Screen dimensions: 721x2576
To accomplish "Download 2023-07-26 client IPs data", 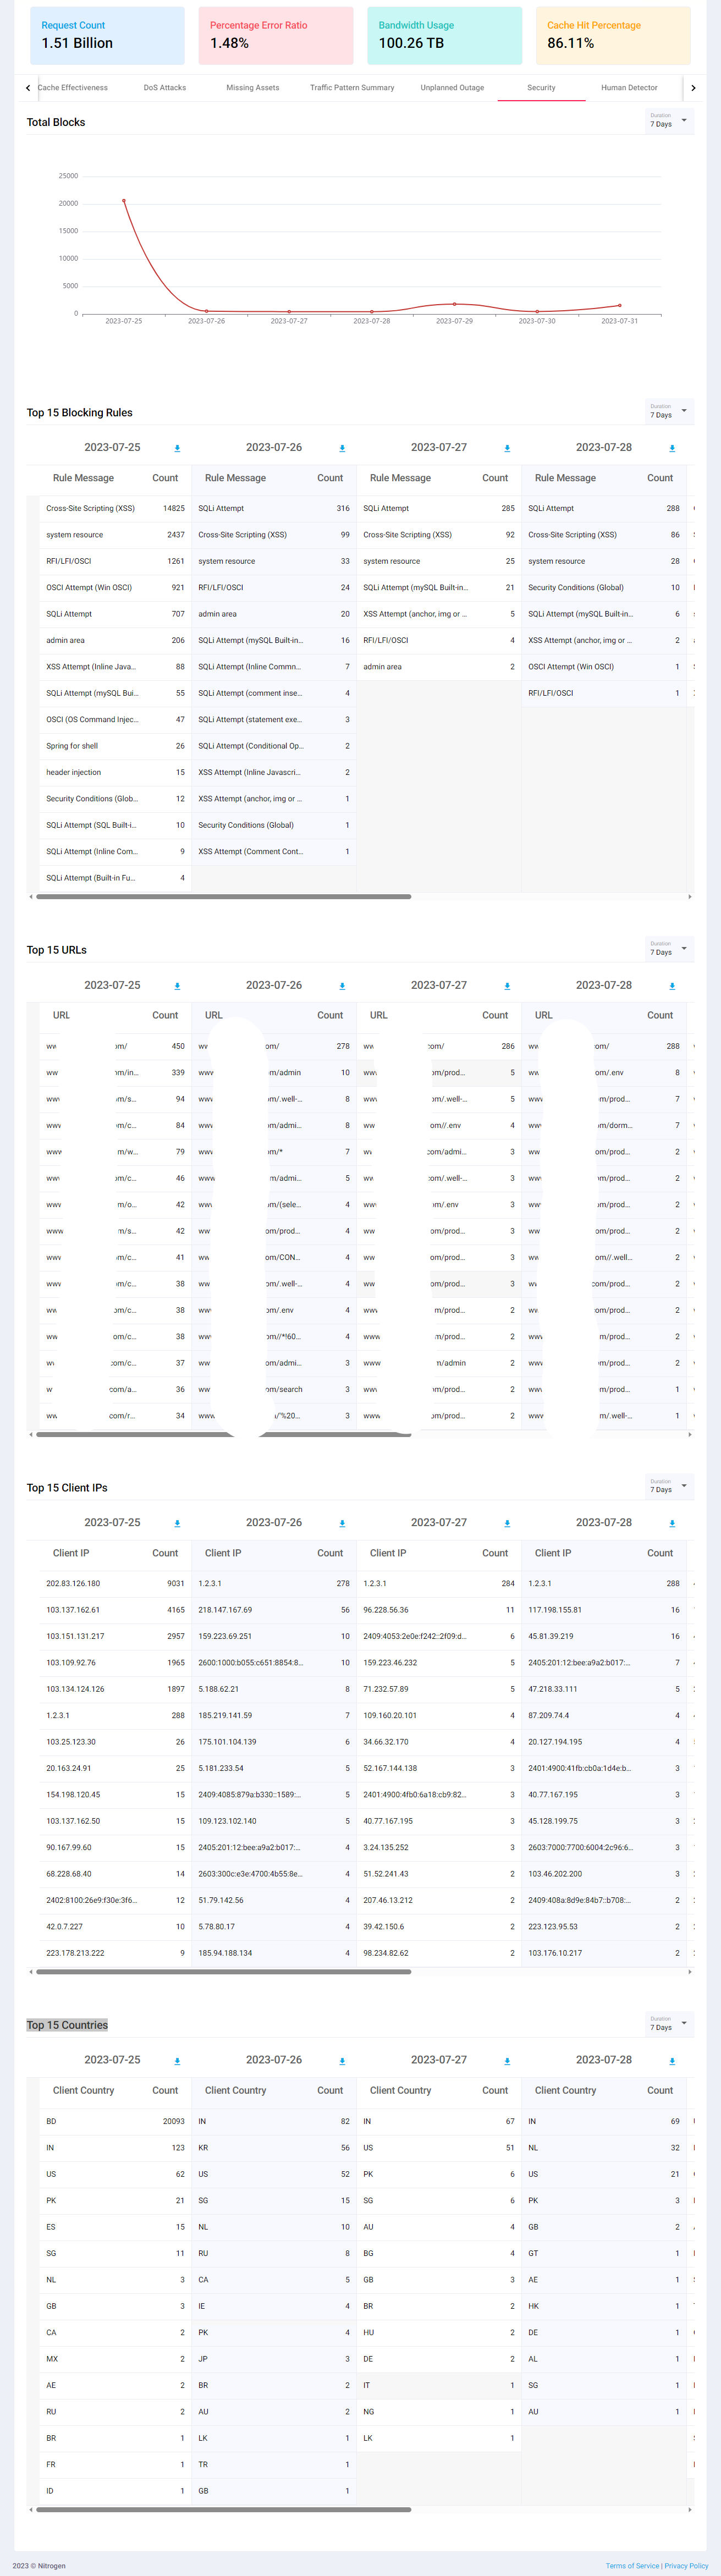I will 342,1523.
